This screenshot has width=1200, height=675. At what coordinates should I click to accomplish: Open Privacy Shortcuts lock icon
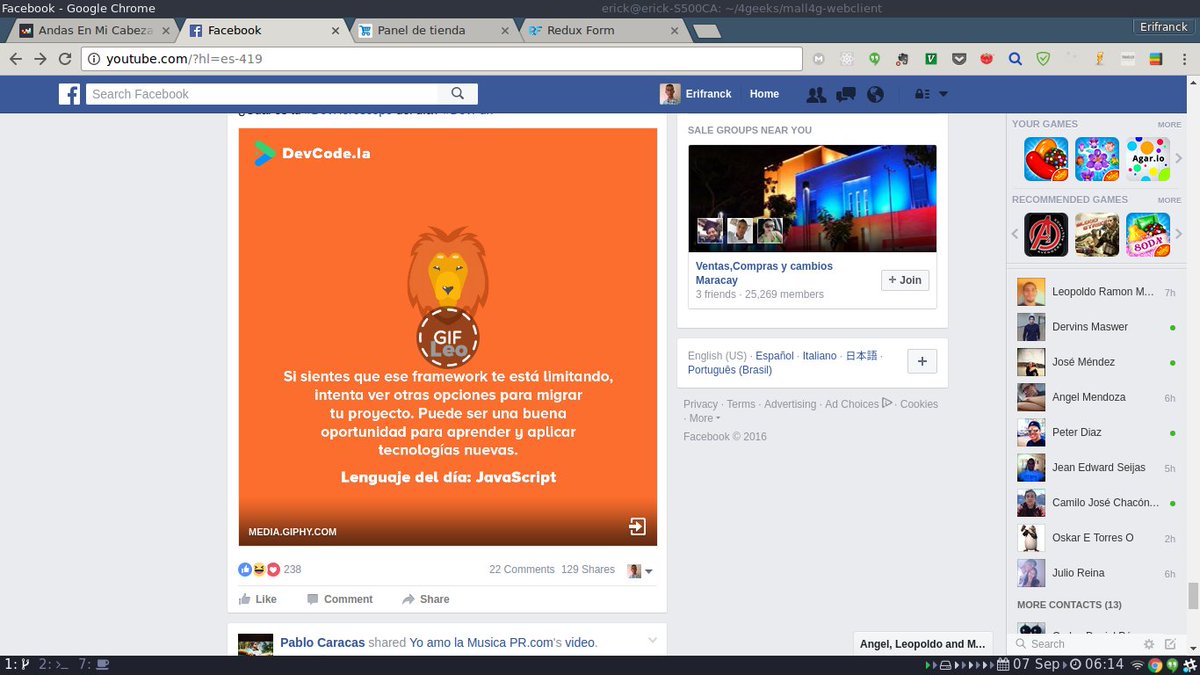click(922, 94)
